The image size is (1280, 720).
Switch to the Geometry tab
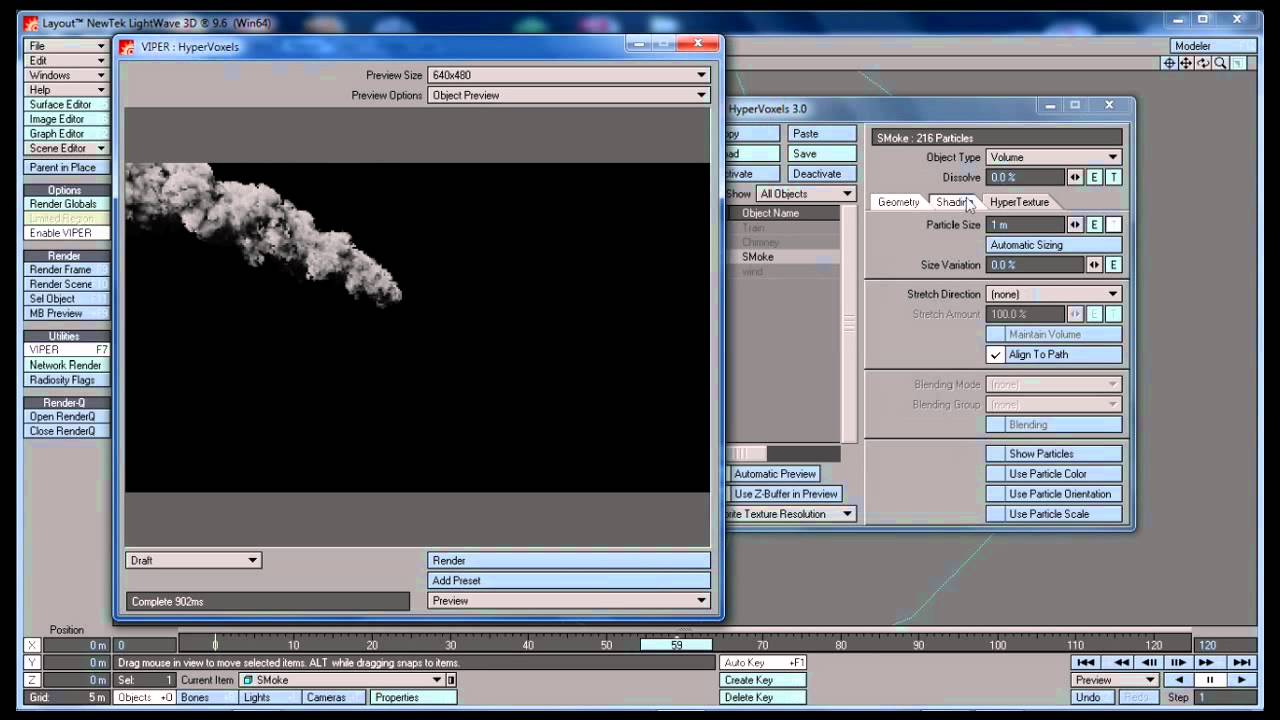point(898,202)
